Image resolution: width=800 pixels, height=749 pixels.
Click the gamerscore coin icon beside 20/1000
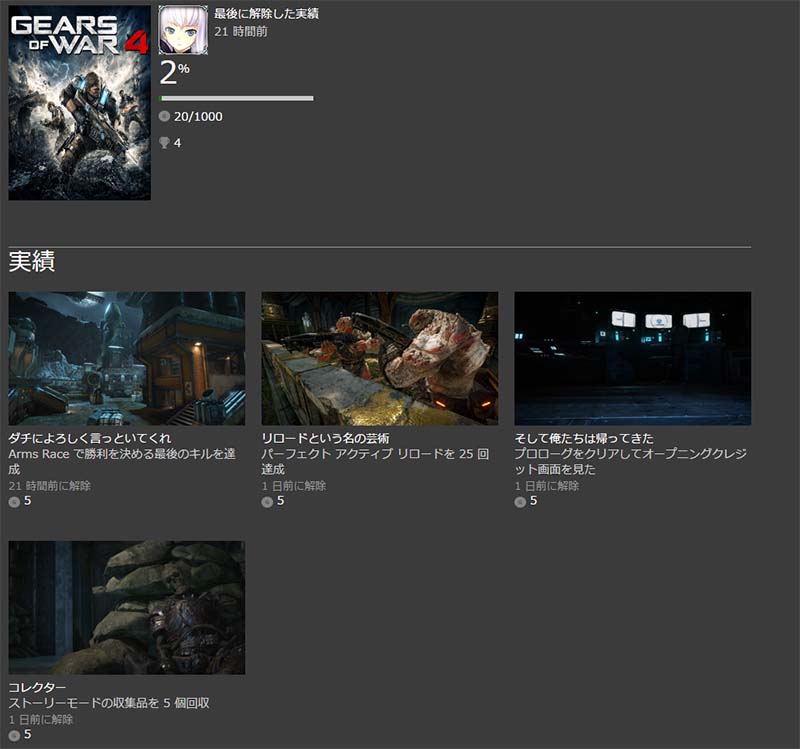pos(164,116)
